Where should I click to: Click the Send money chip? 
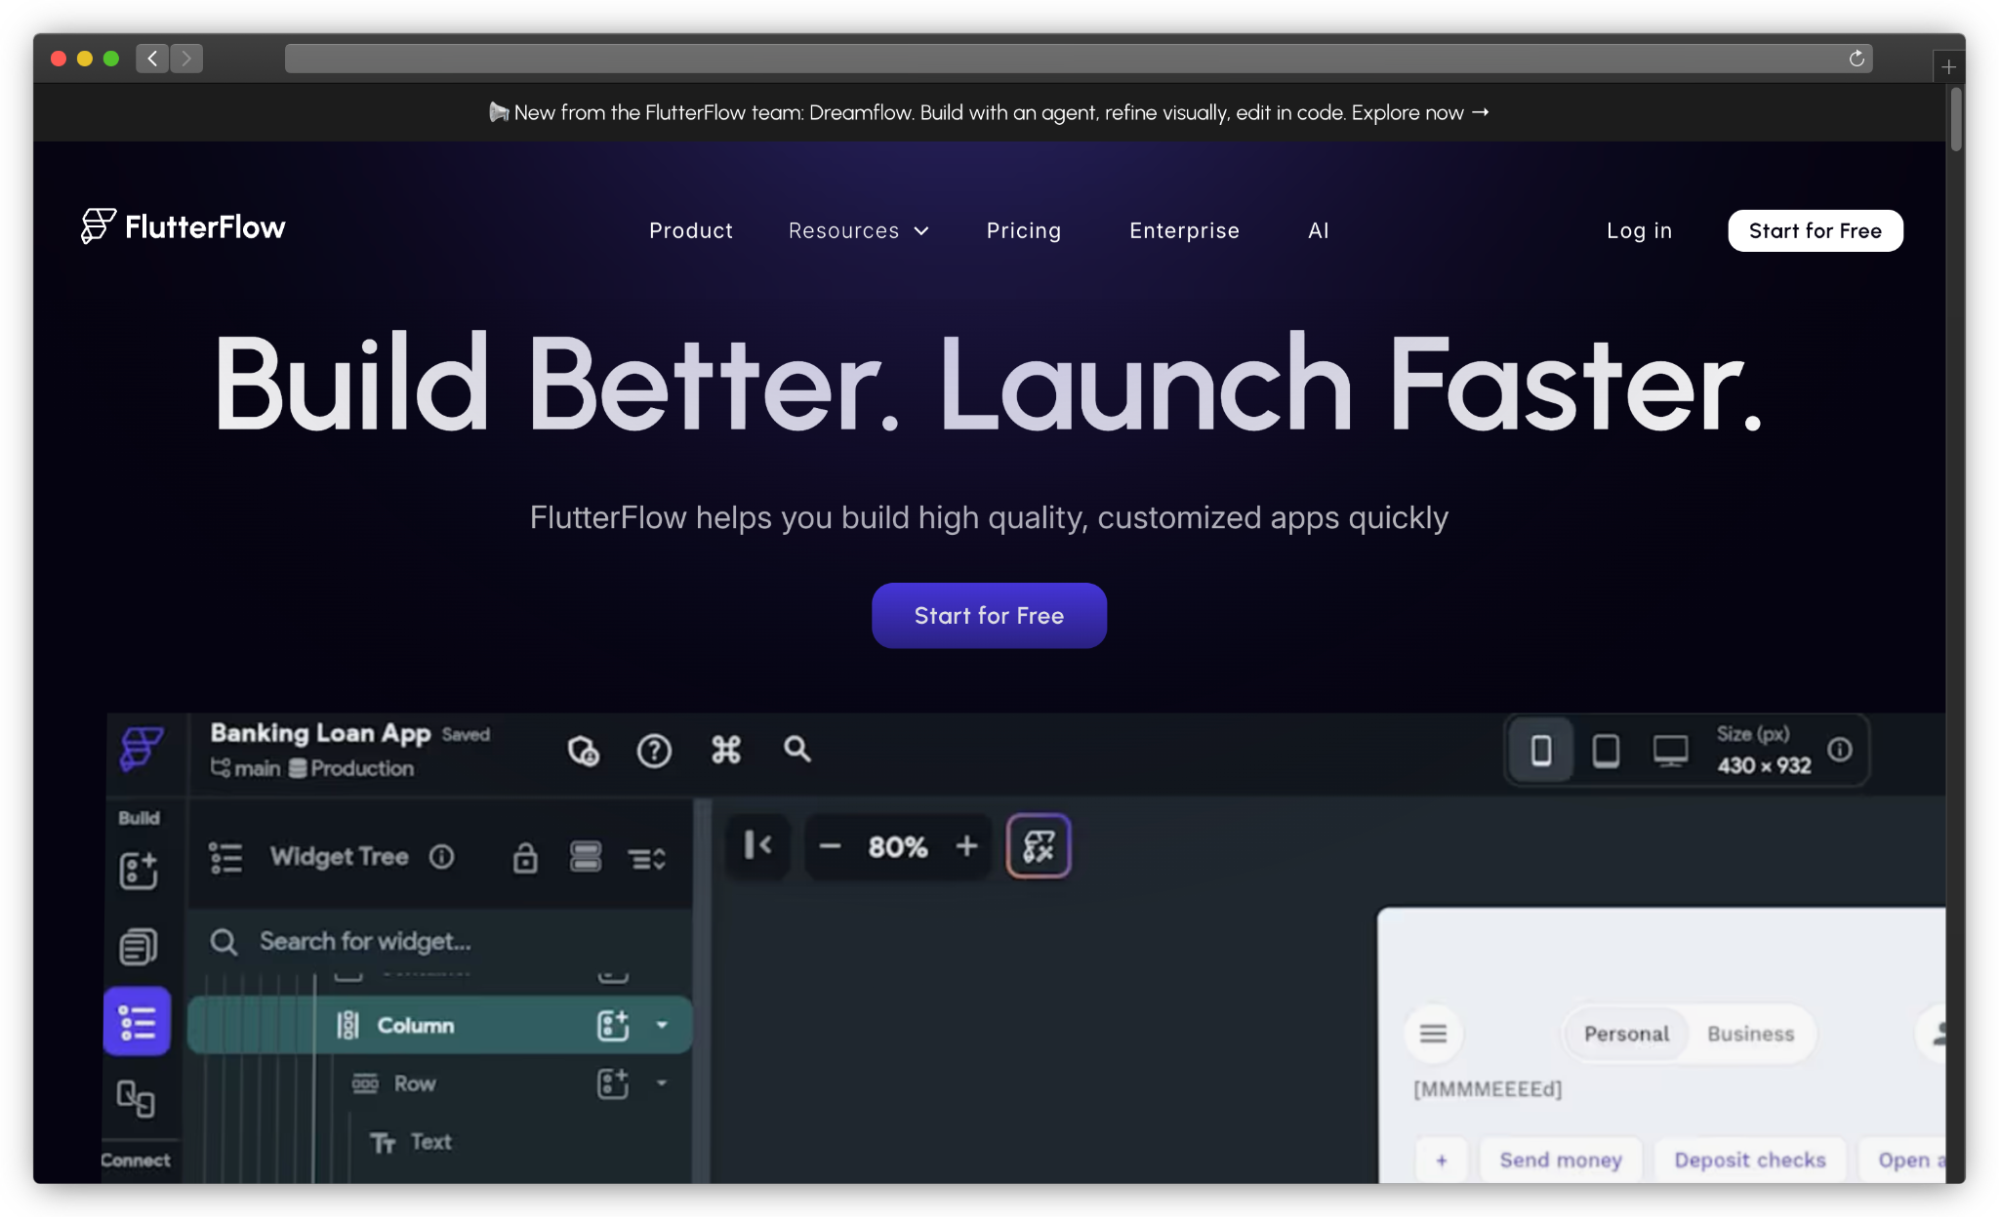[1560, 1160]
